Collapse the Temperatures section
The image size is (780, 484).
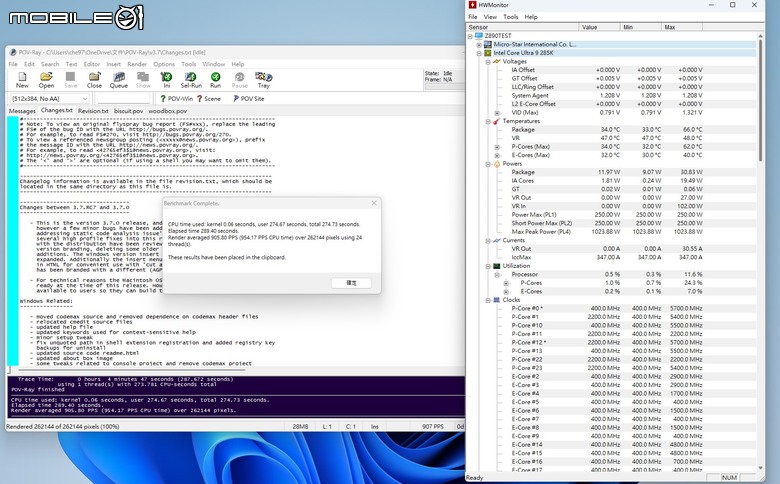(x=488, y=121)
